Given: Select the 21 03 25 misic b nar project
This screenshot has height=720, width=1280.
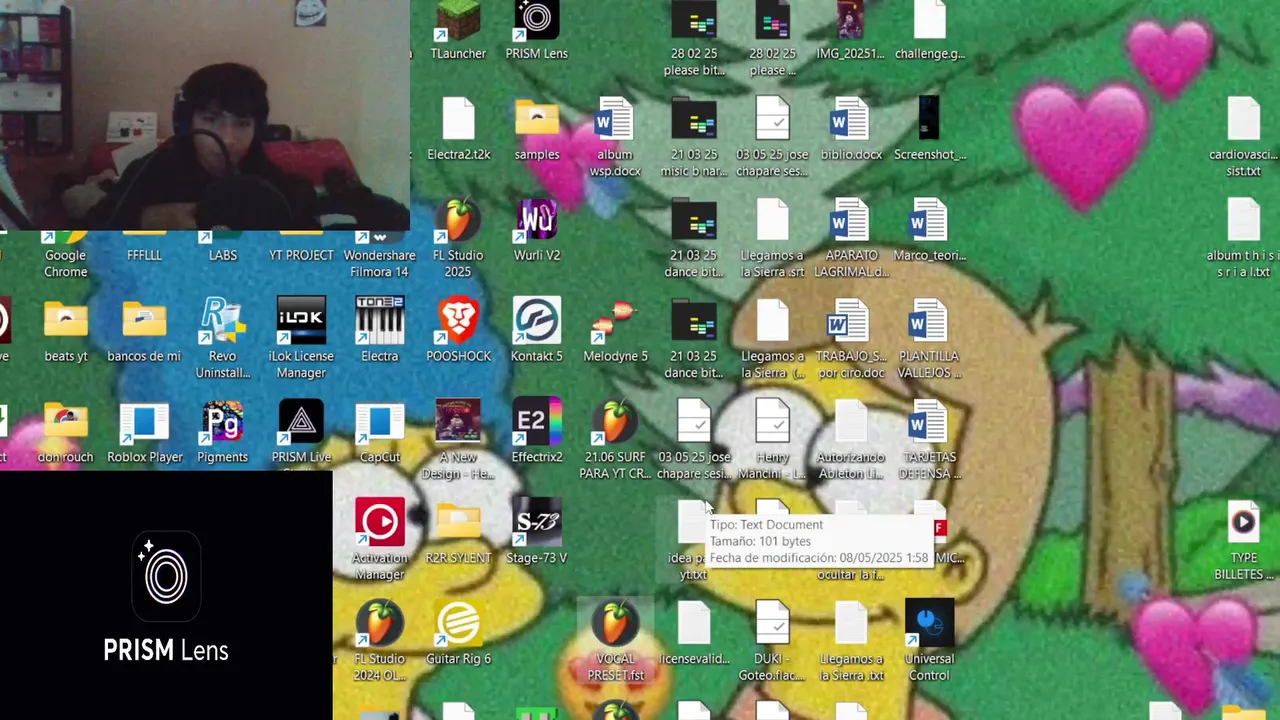Looking at the screenshot, I should [694, 138].
